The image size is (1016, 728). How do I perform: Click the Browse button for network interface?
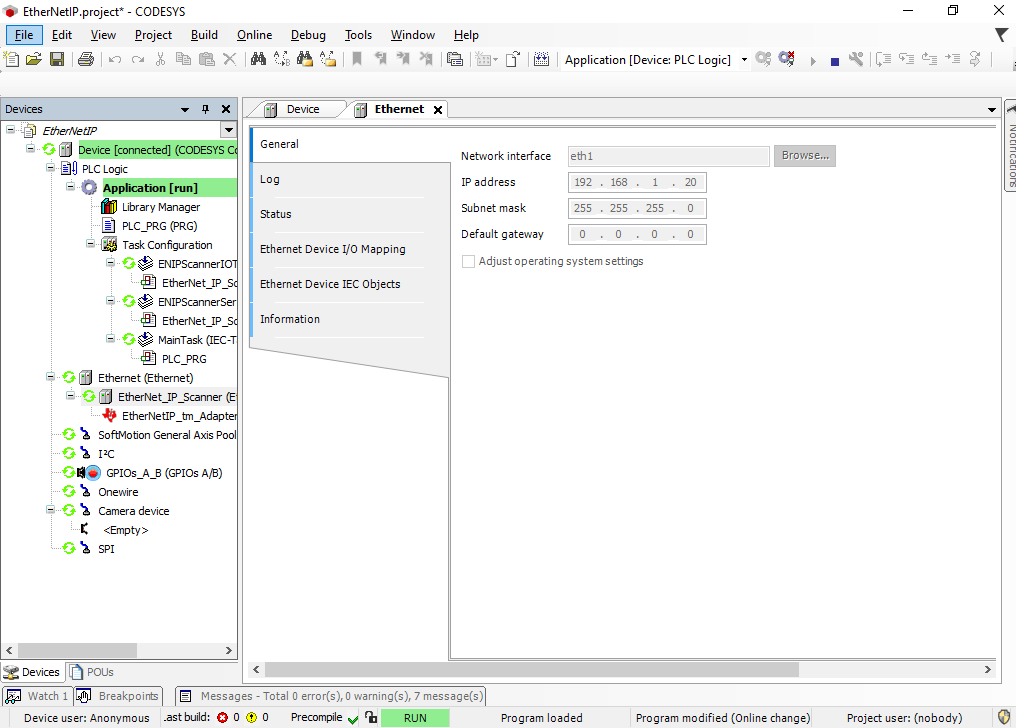coord(805,156)
